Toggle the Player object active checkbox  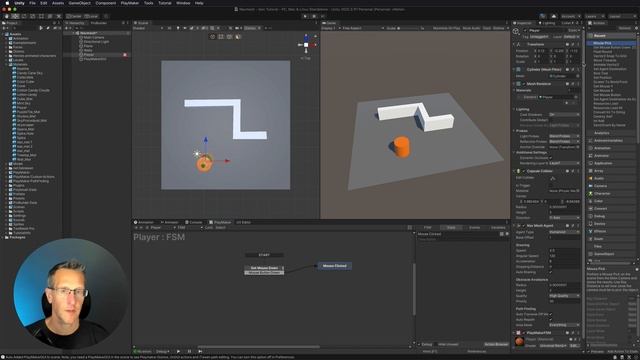point(525,31)
